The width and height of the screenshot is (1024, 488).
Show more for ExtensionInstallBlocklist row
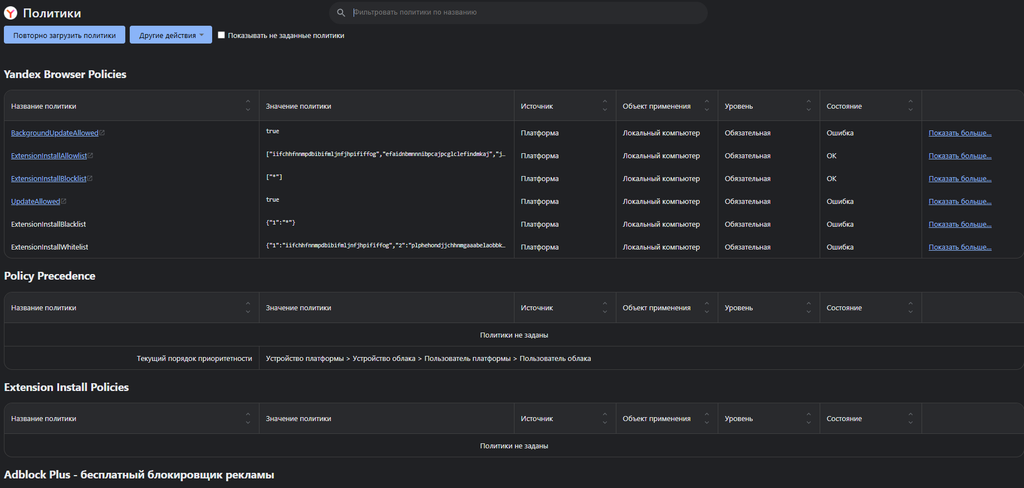960,178
